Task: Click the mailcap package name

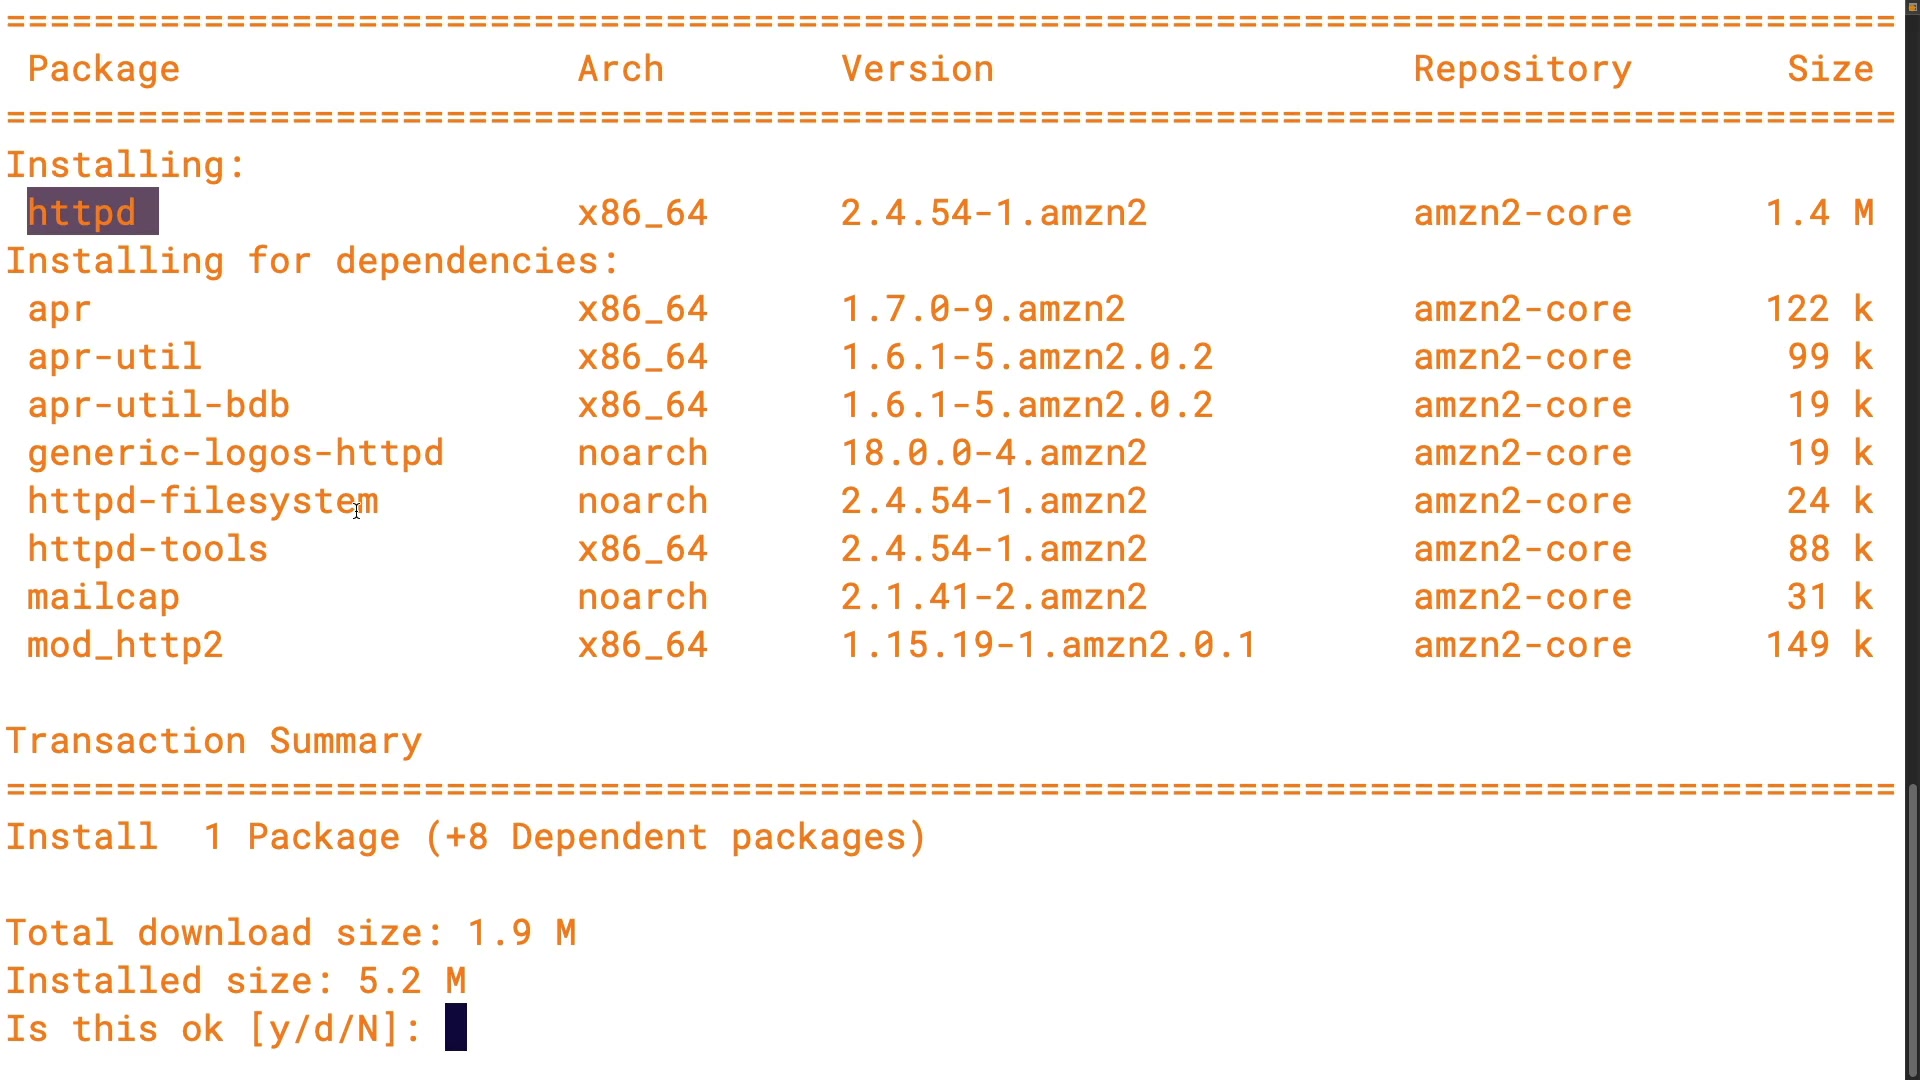Action: pyautogui.click(x=103, y=597)
